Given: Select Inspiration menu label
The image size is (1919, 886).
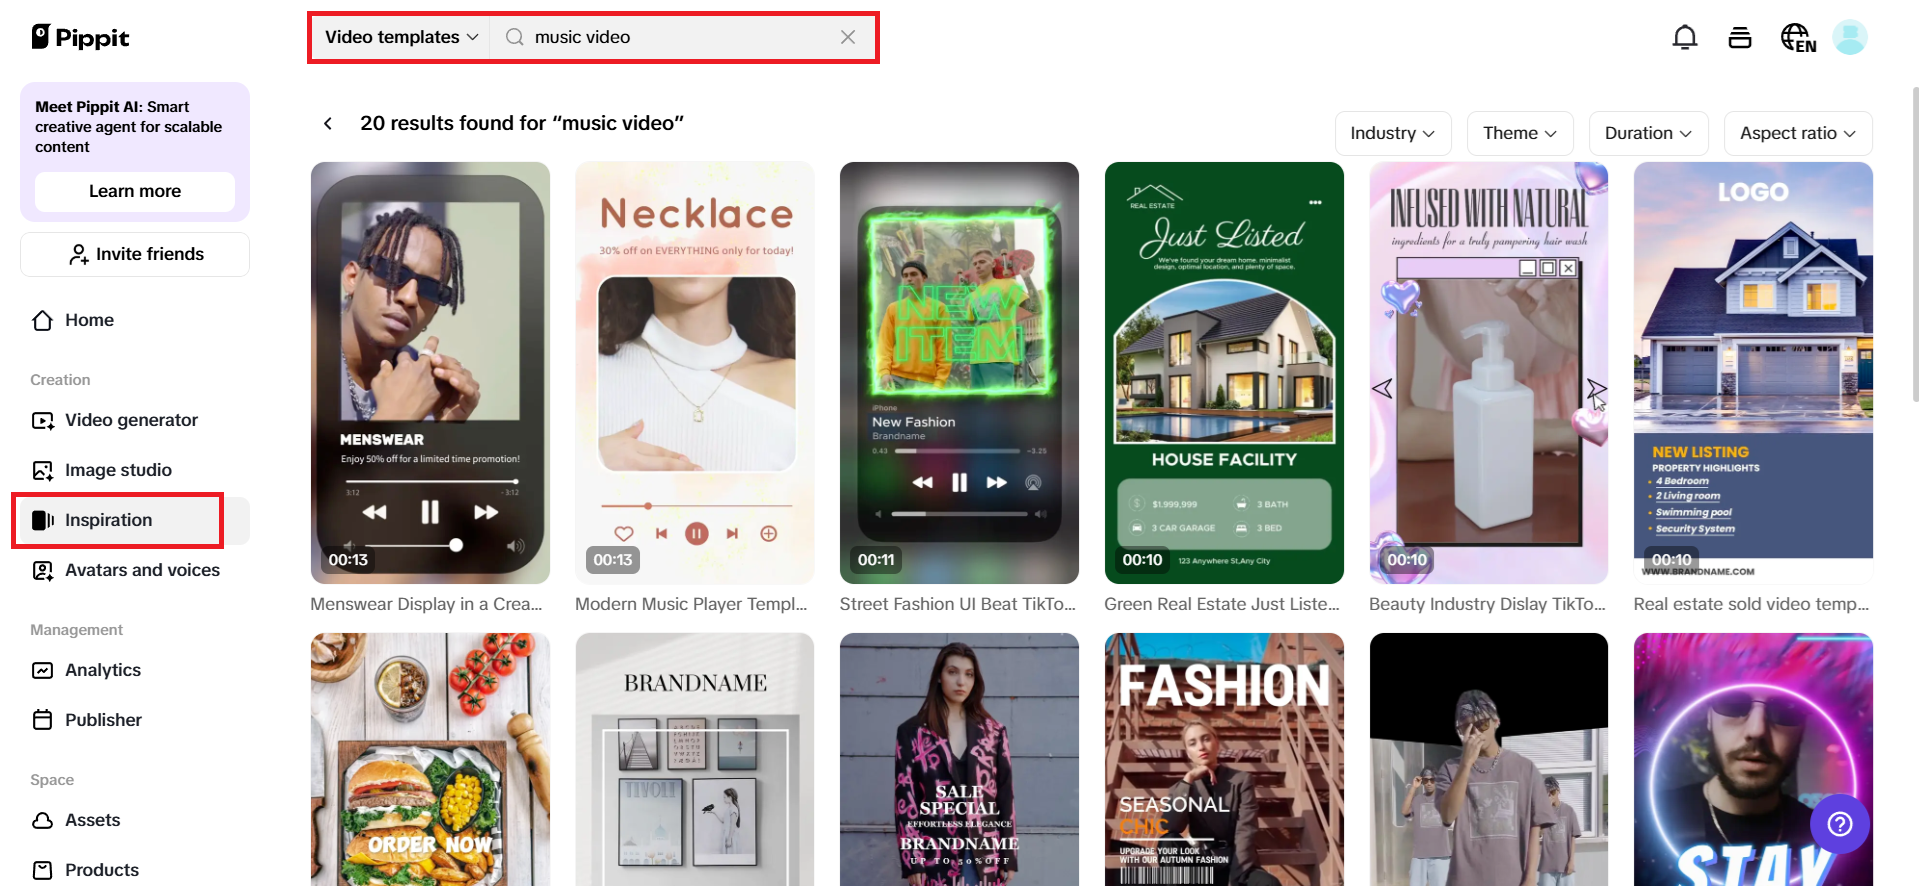Looking at the screenshot, I should [x=108, y=520].
